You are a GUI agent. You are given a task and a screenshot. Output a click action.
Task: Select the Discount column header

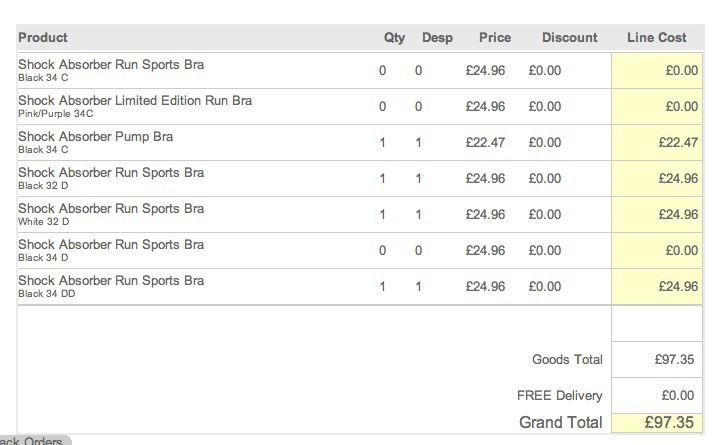point(569,38)
